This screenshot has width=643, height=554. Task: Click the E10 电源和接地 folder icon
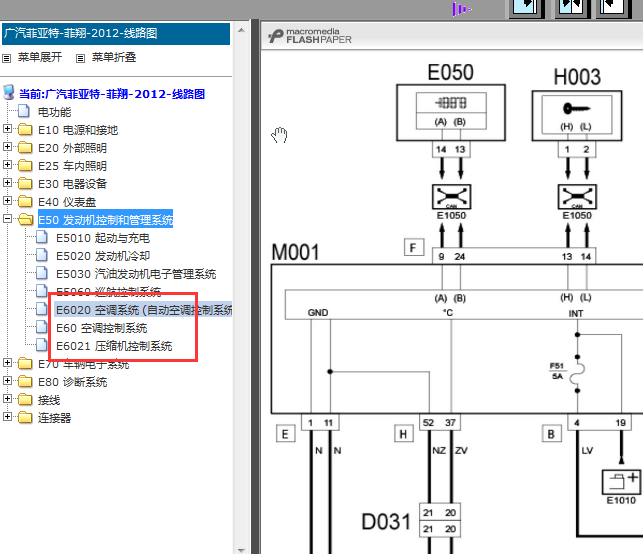tap(25, 130)
